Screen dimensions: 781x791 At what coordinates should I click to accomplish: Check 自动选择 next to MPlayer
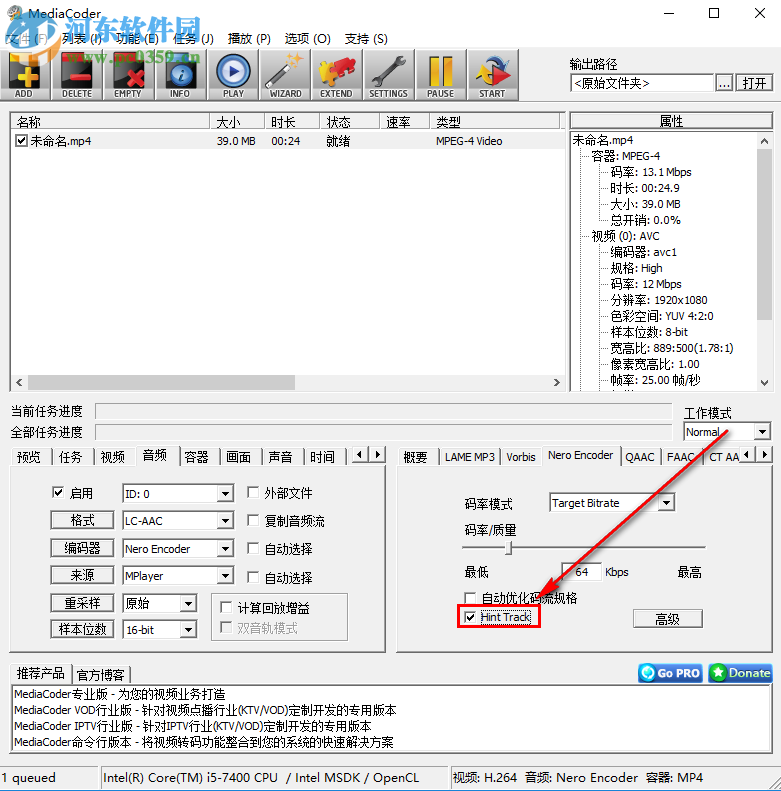click(x=253, y=577)
